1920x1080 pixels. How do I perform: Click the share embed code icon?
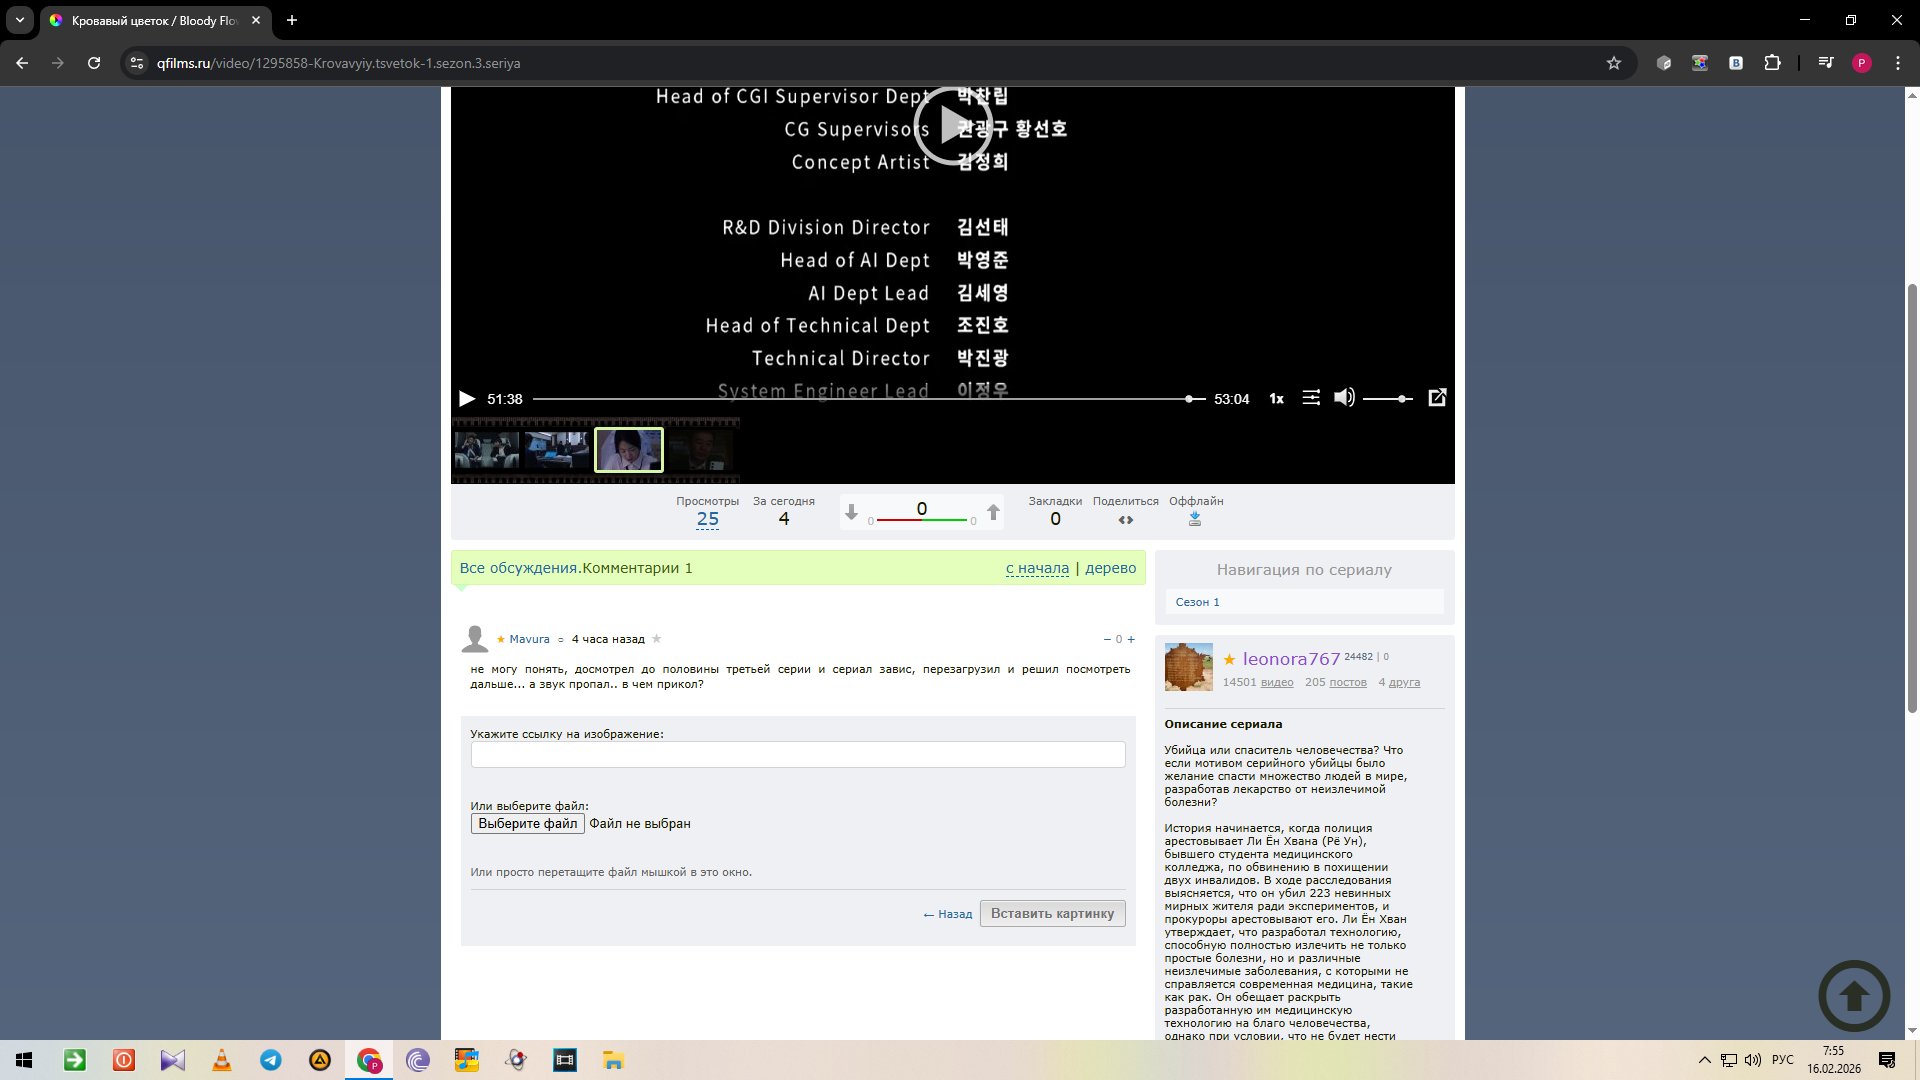point(1125,520)
